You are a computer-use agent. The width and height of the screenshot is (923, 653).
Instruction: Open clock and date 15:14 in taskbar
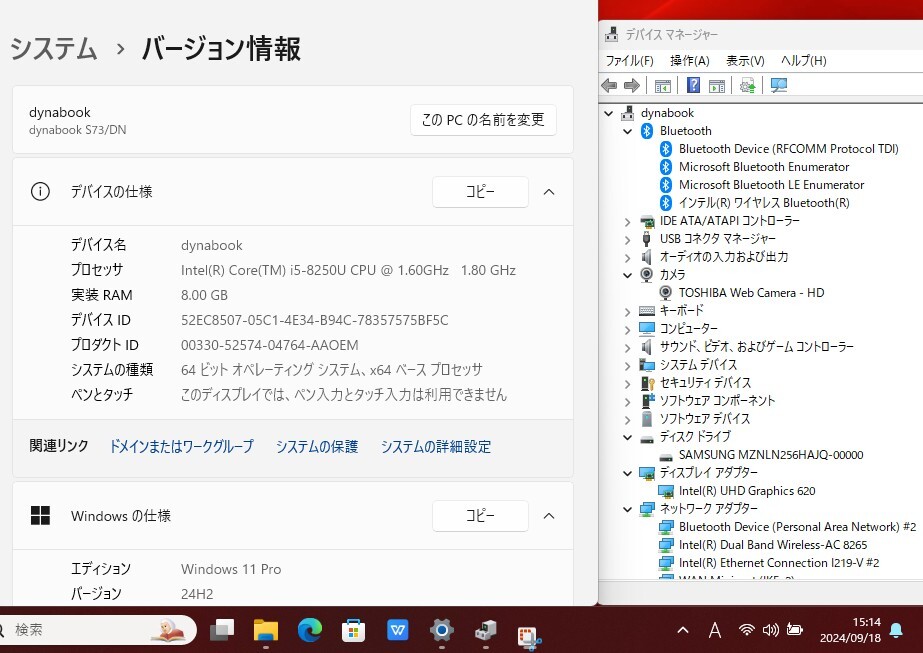pos(851,631)
